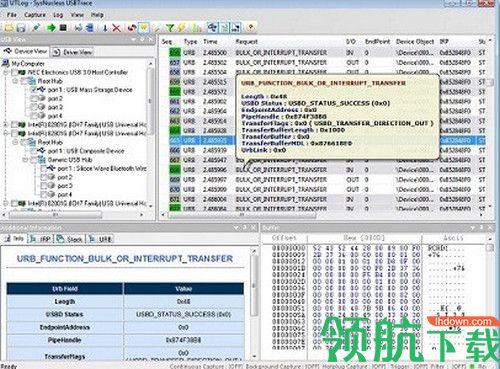Open the Buffer panel dropdown arrow

pyautogui.click(x=473, y=228)
